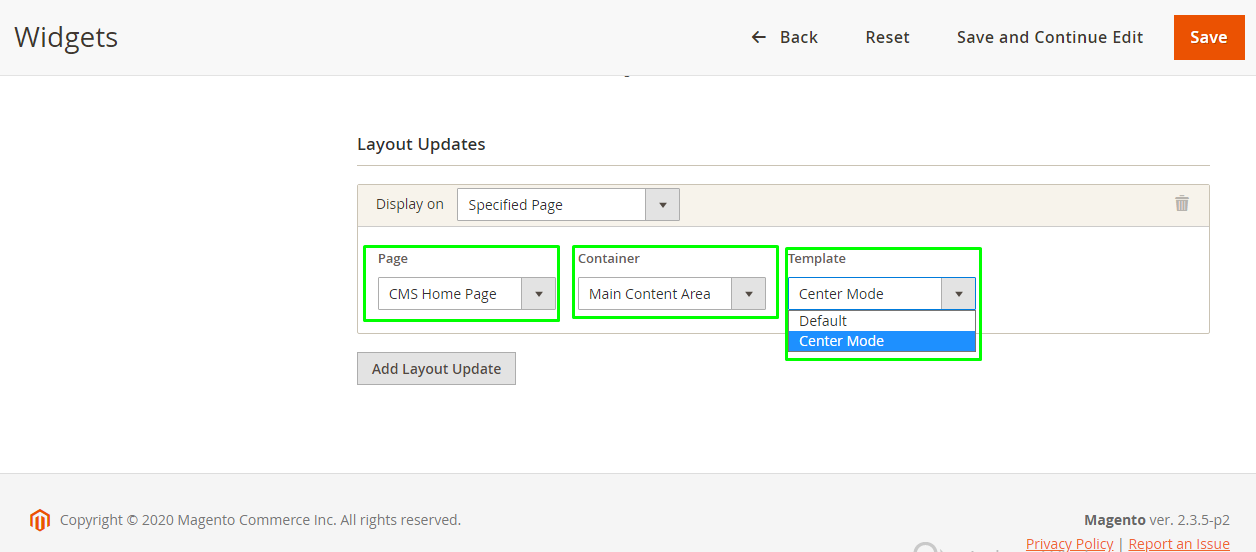
Task: Collapse the Template dropdown via its arrow
Action: [958, 294]
